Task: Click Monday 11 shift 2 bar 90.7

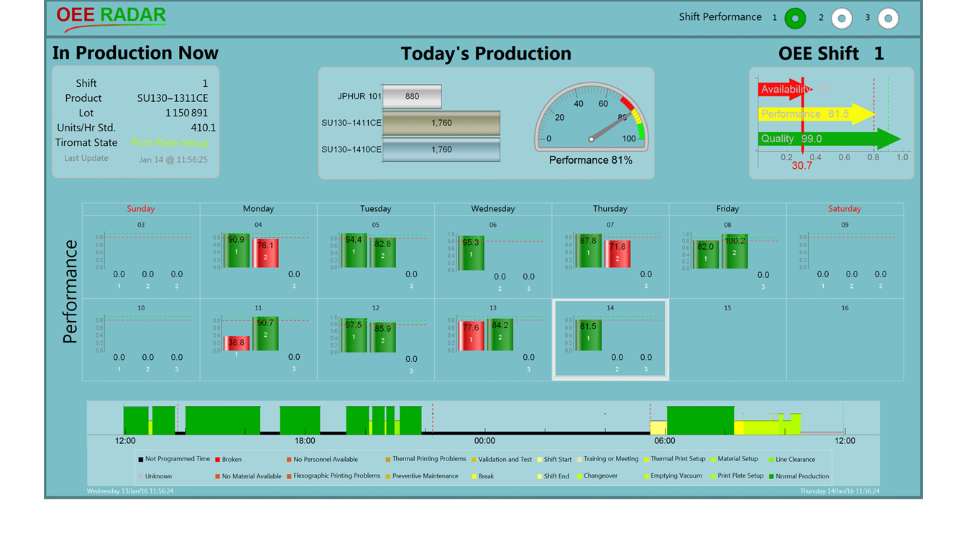Action: click(265, 334)
